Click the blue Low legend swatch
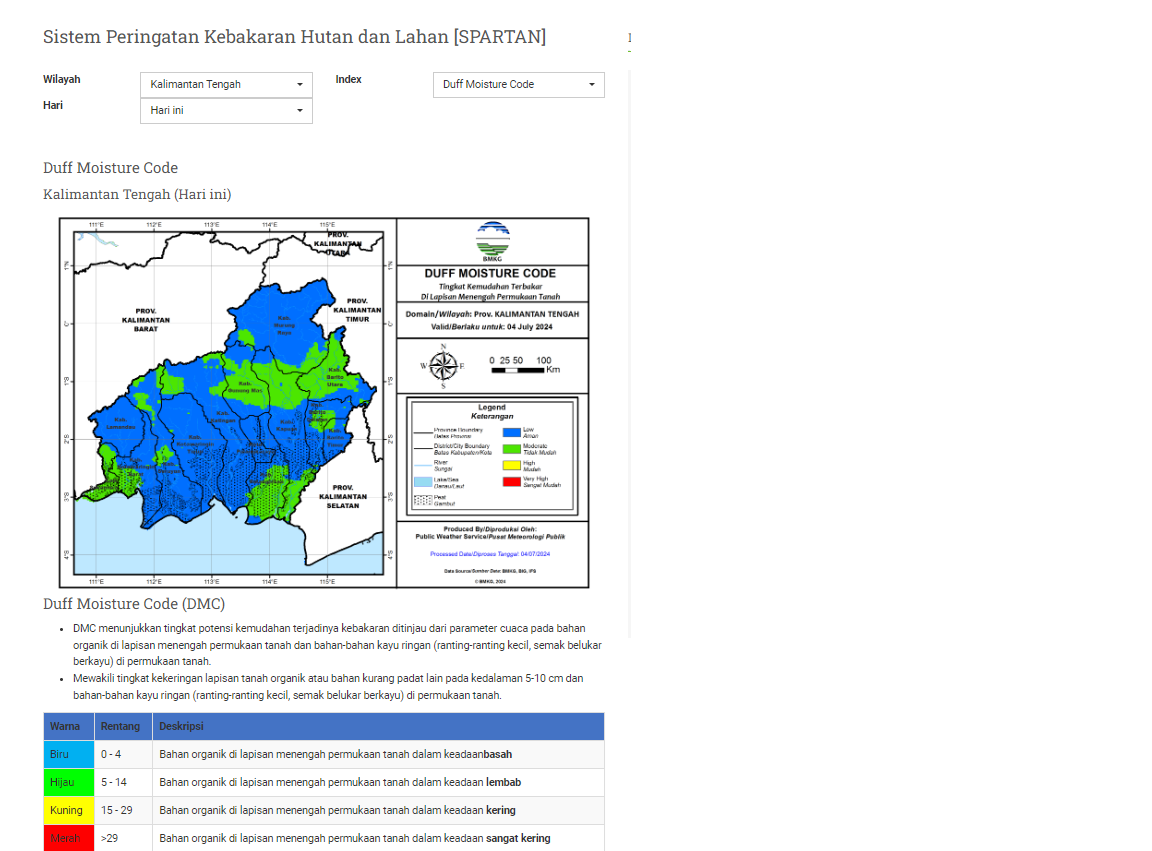The width and height of the screenshot is (1152, 851). click(x=511, y=433)
